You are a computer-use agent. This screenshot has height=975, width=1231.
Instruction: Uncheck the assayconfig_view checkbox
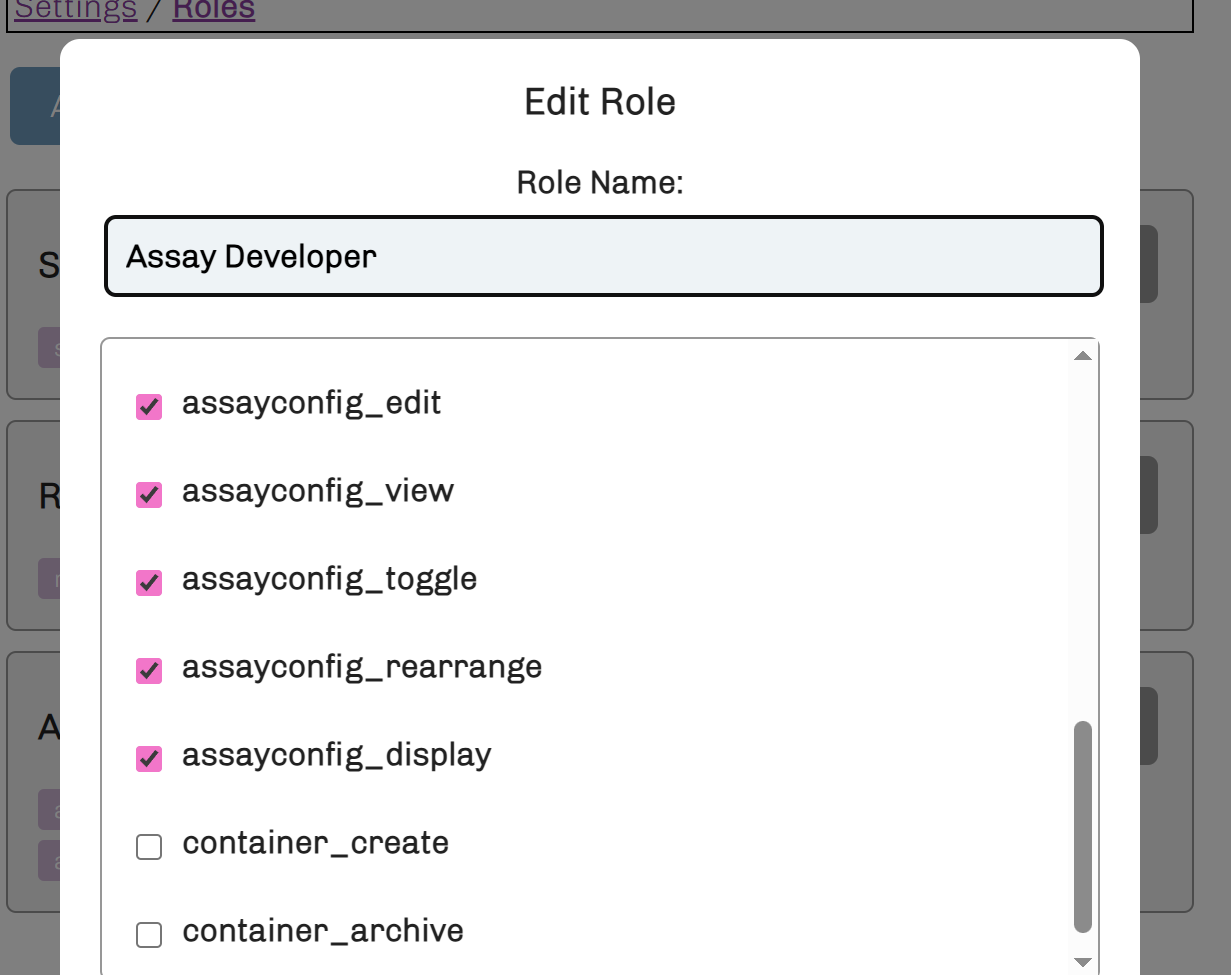click(x=149, y=495)
